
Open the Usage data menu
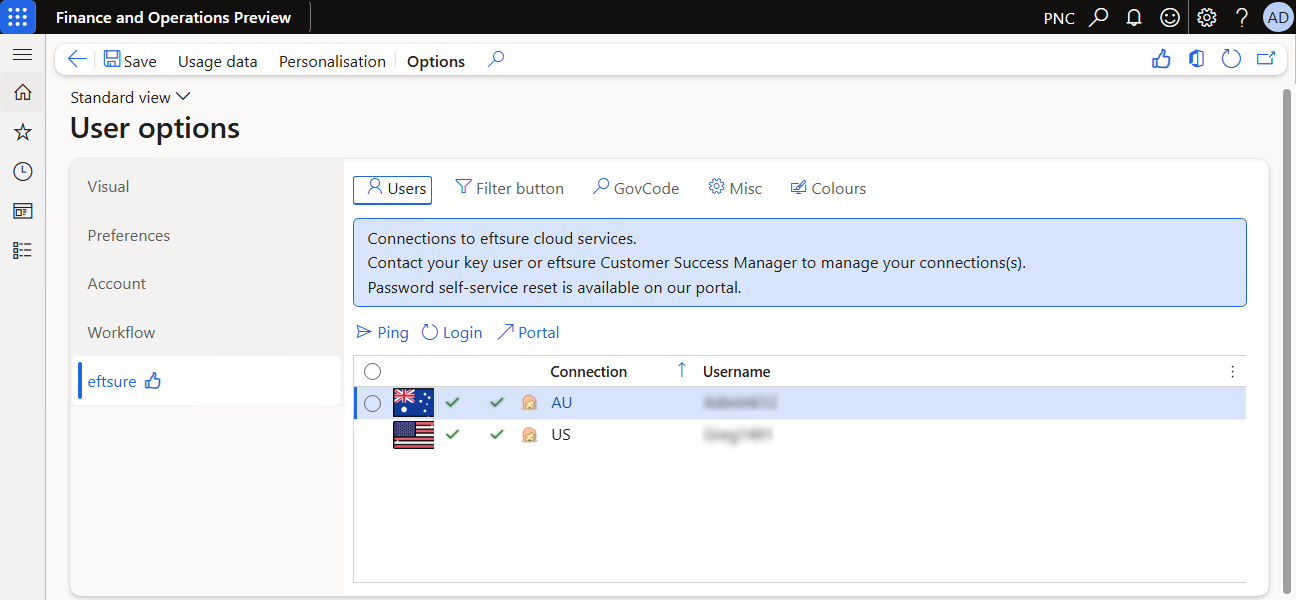217,61
